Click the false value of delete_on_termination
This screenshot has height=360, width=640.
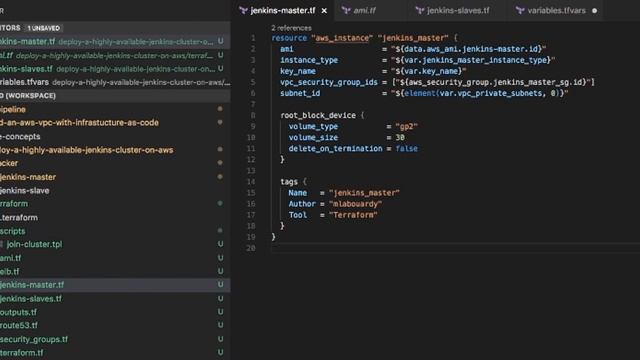coord(407,149)
